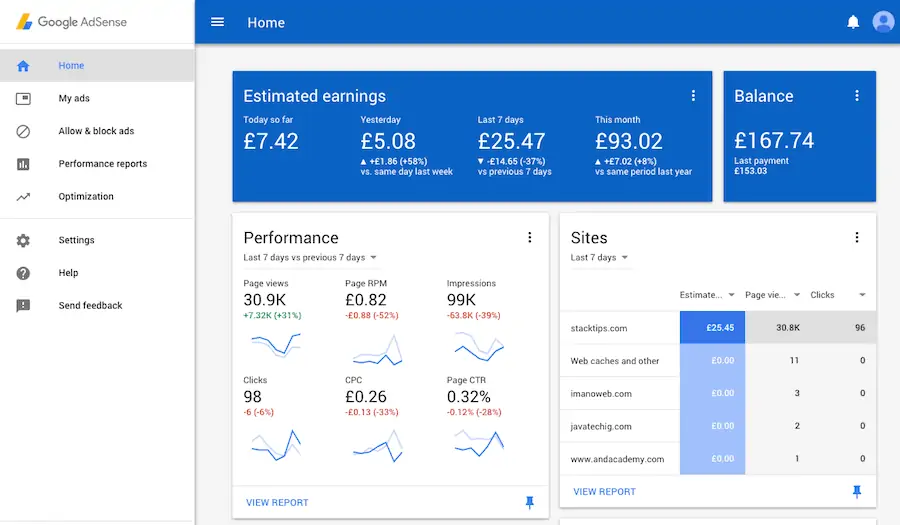
Task: Select Allow & block ads
Action: pos(96,131)
